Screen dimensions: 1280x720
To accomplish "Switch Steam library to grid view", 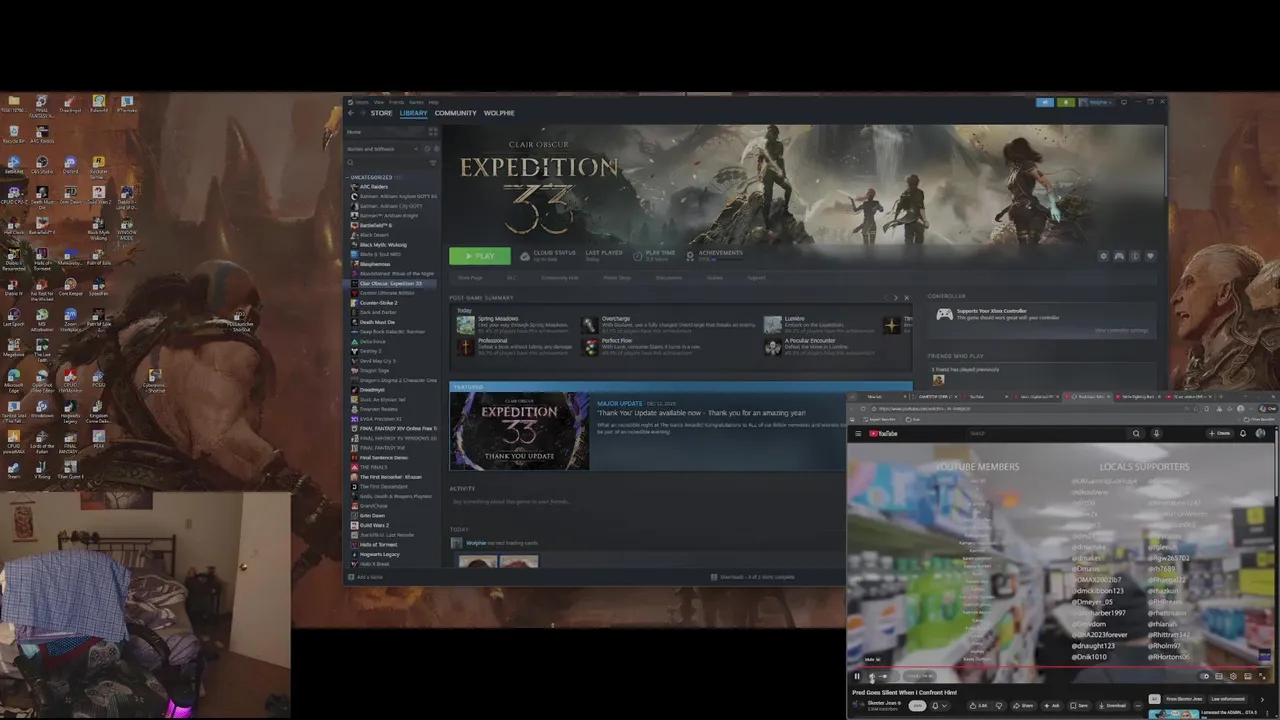I will coord(433,132).
